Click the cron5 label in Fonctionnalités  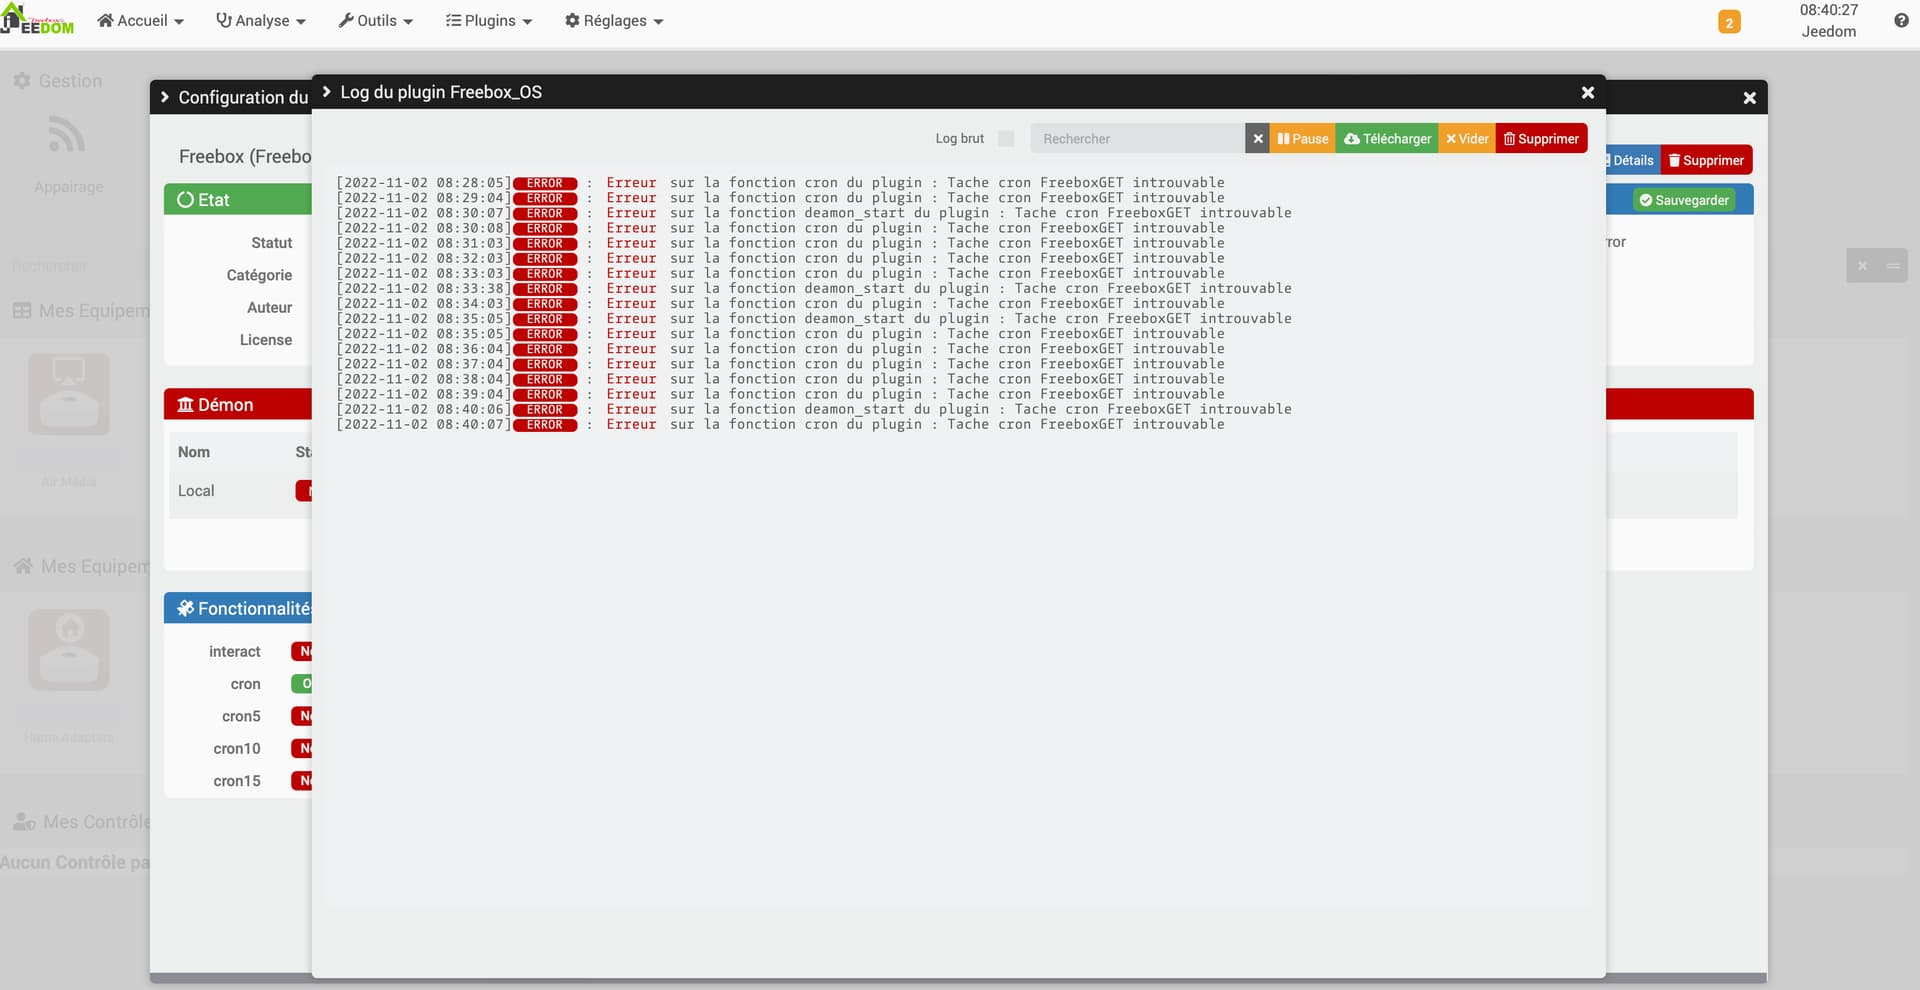(x=241, y=716)
